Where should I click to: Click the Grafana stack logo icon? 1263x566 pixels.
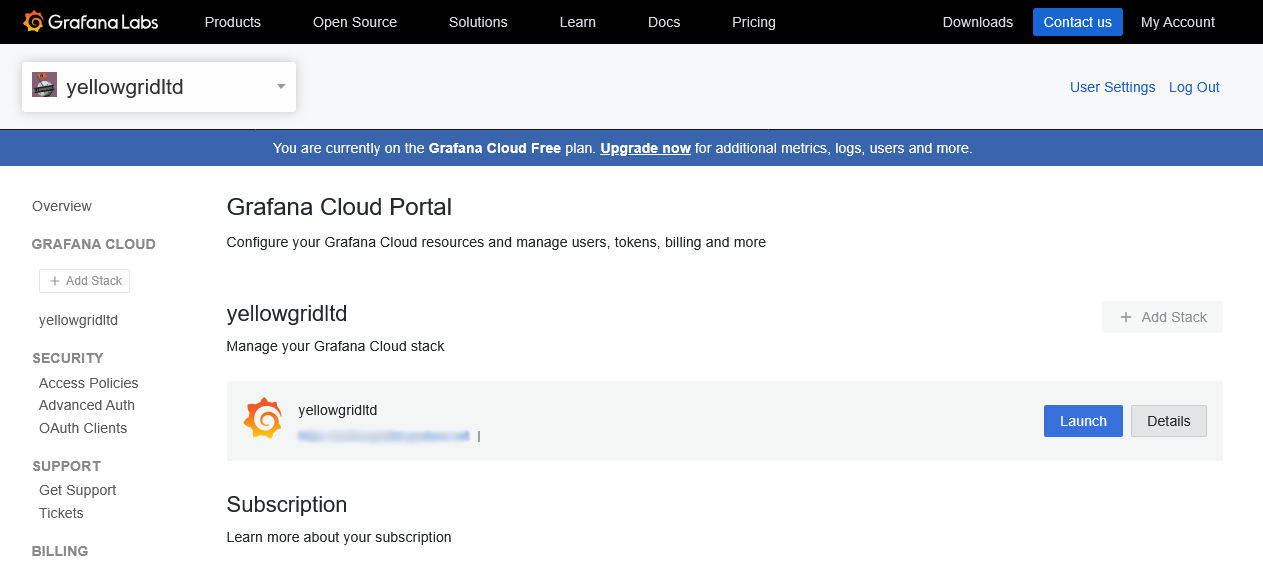coord(263,418)
